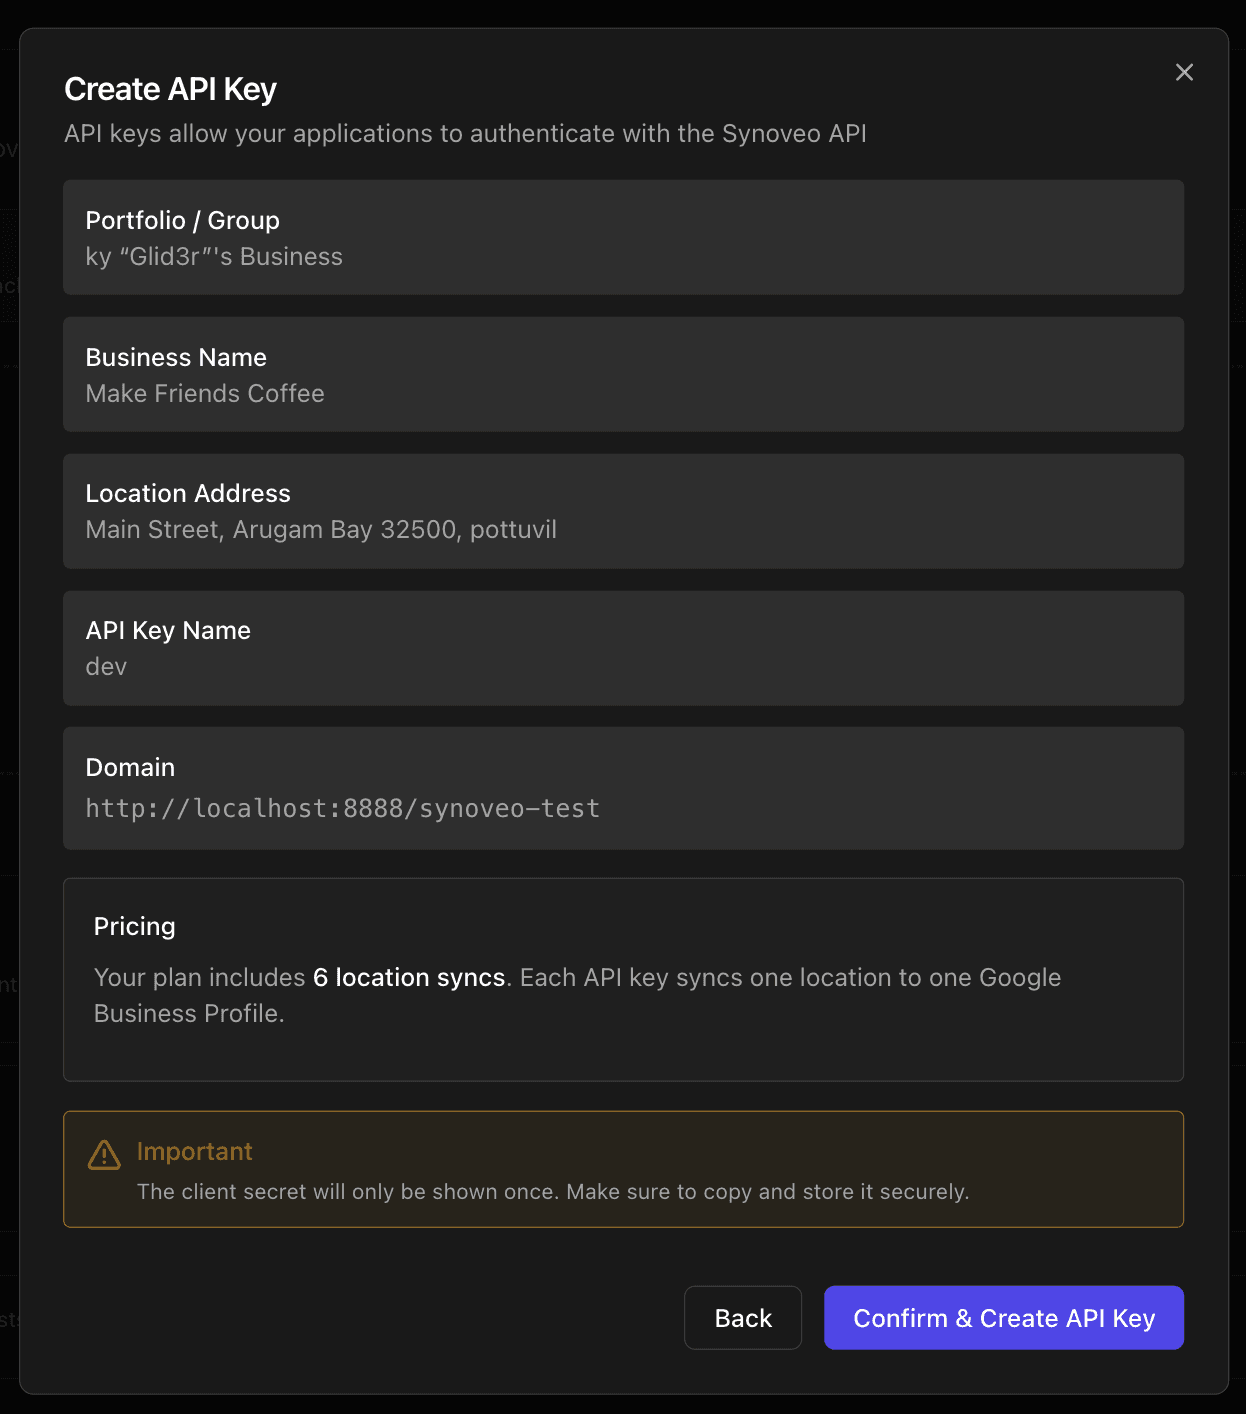Select the Make Friends Coffee business name text
Viewport: 1246px width, 1414px height.
tap(204, 393)
